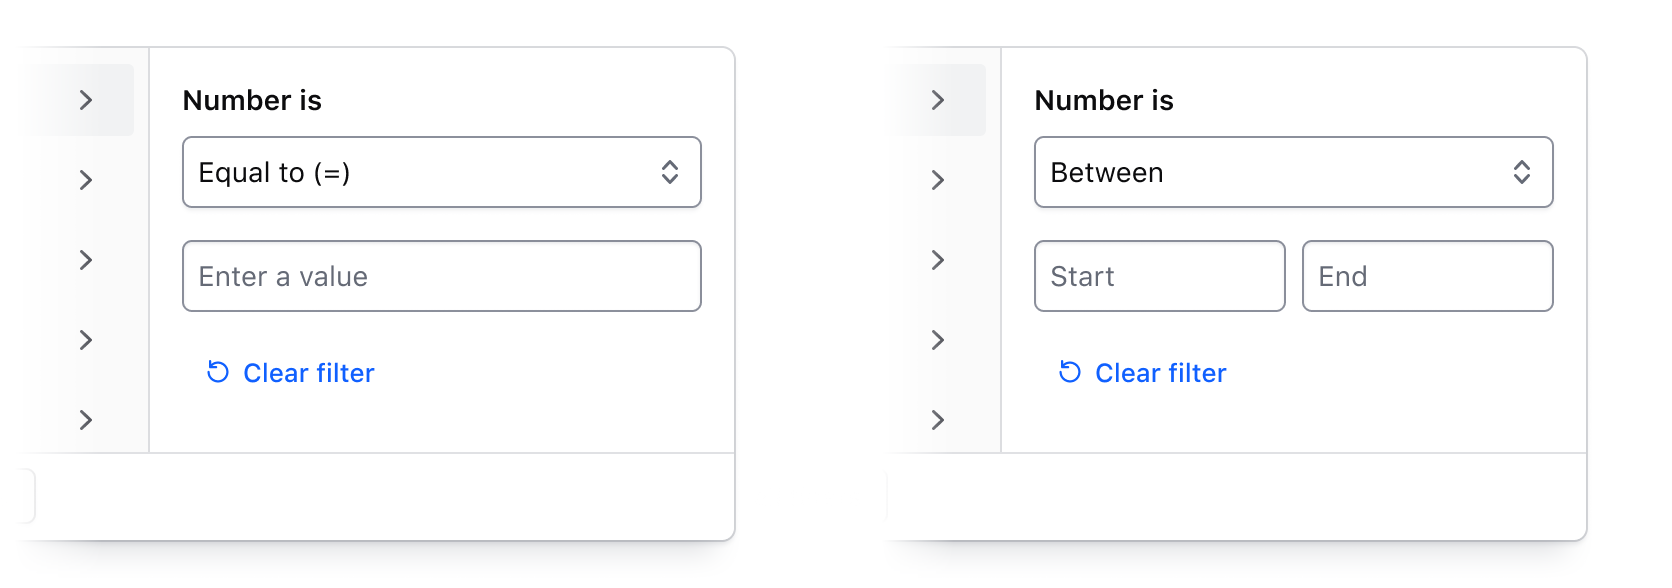The image size is (1672, 588).
Task: Click reset icon beside left 'Clear filter'
Action: pyautogui.click(x=218, y=372)
